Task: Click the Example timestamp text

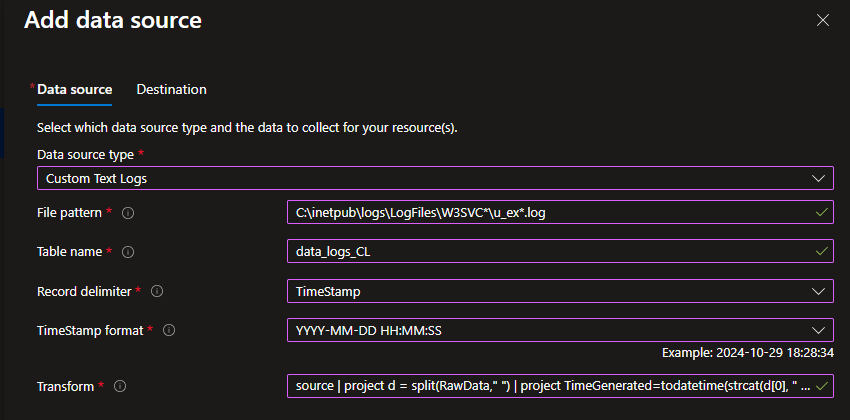Action: [x=748, y=353]
